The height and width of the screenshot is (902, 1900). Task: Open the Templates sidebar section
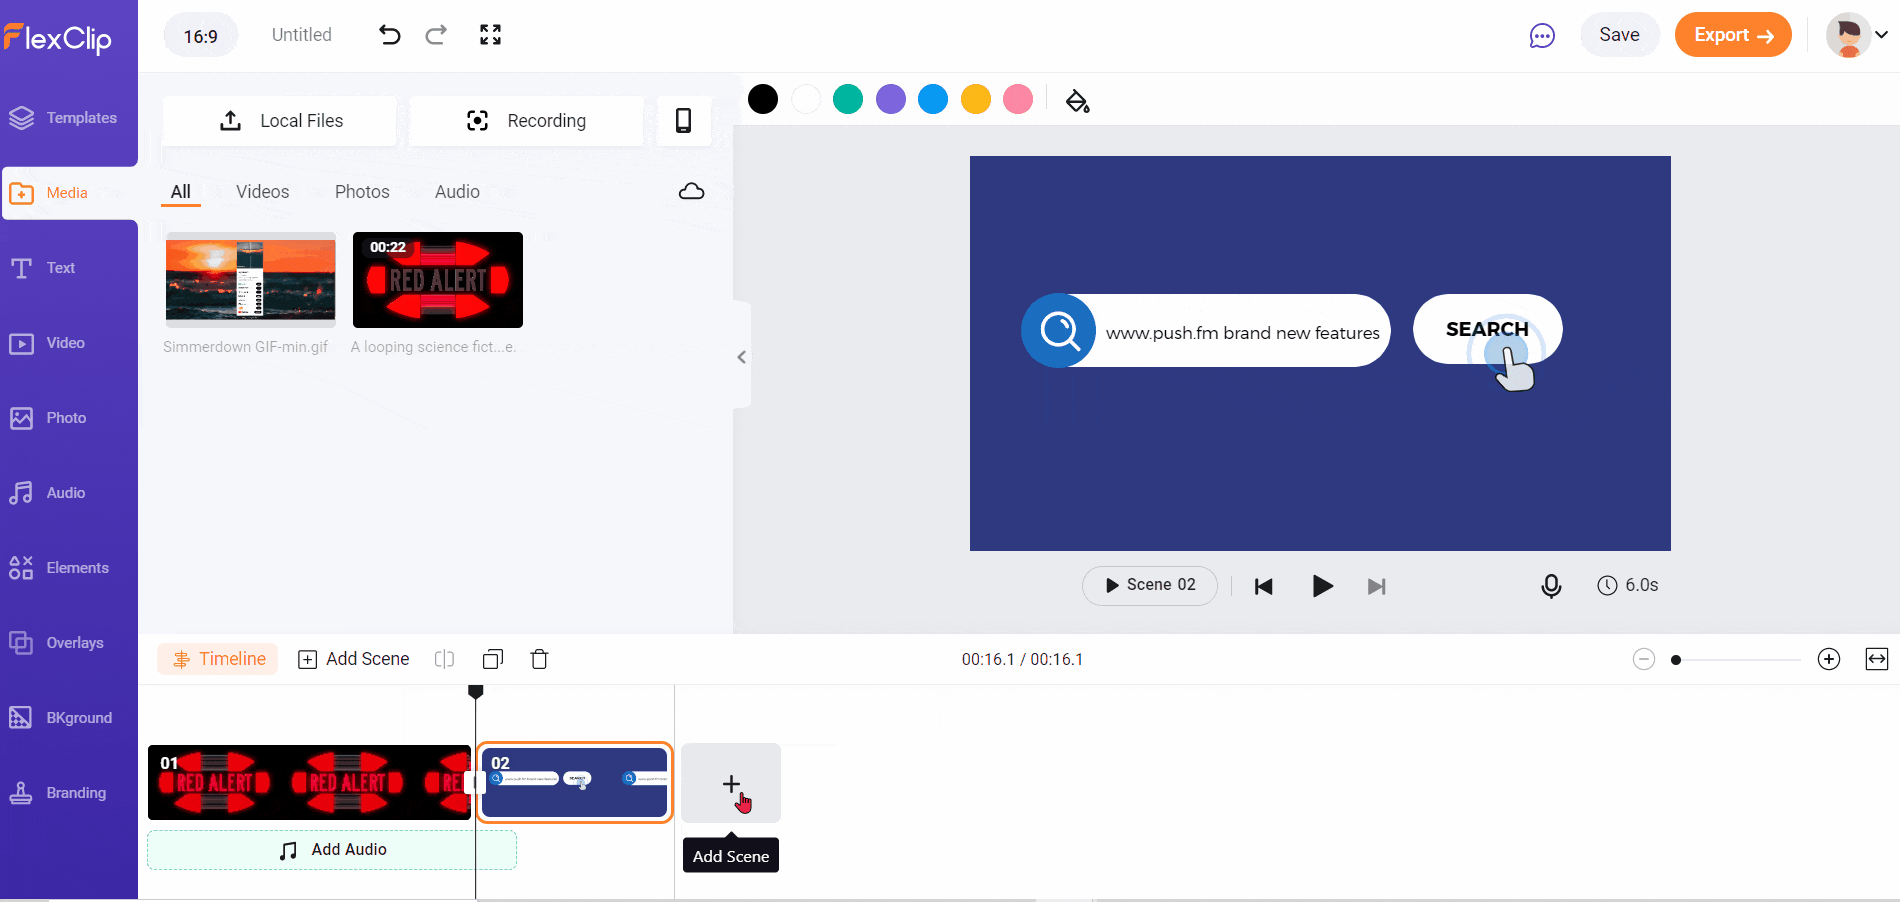coord(64,118)
